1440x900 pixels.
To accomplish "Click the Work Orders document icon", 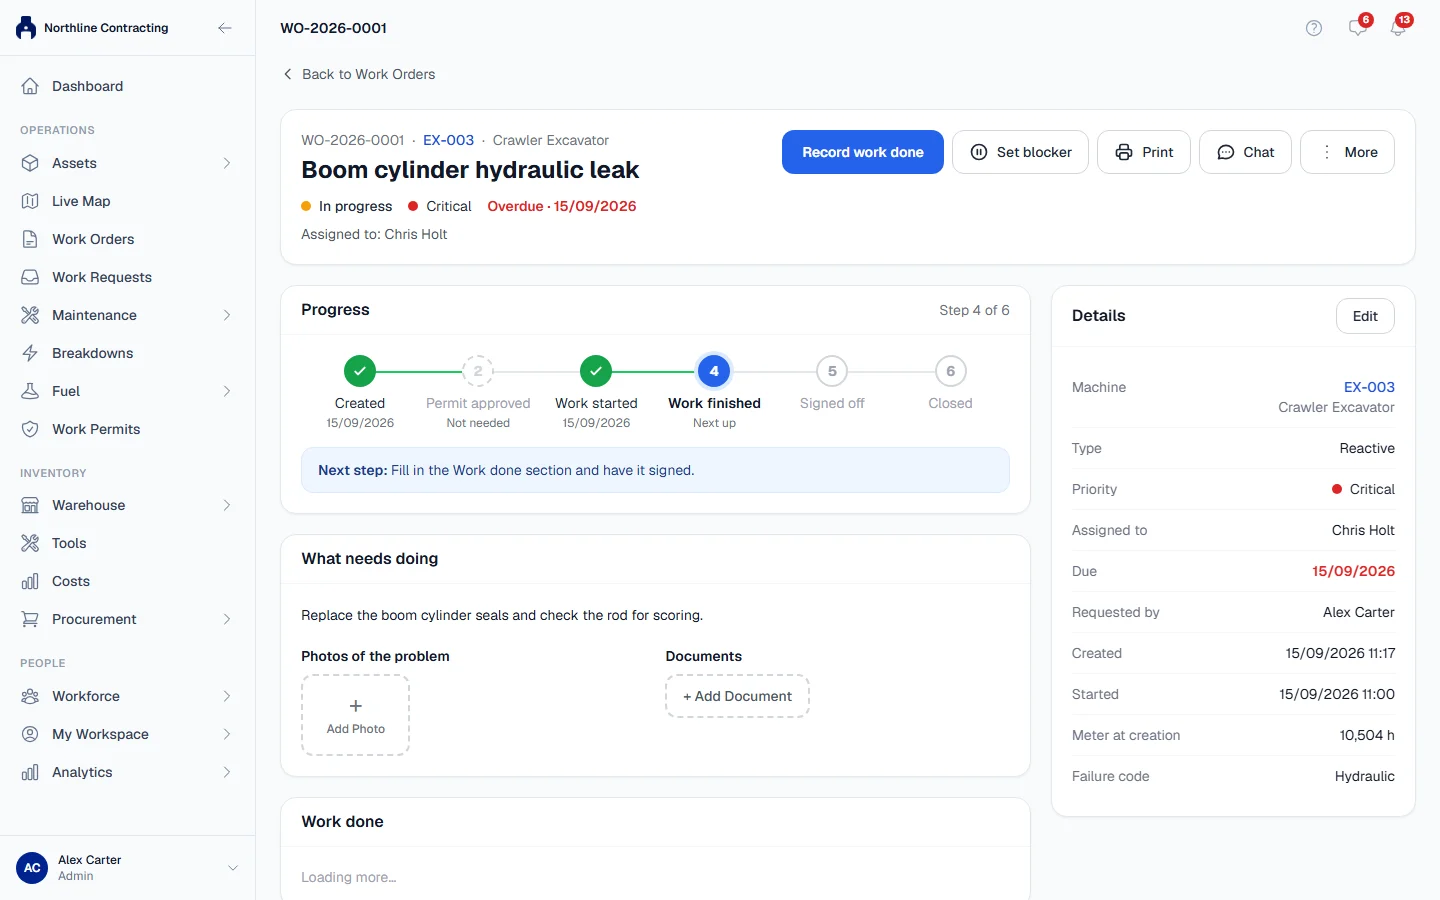I will tap(30, 239).
